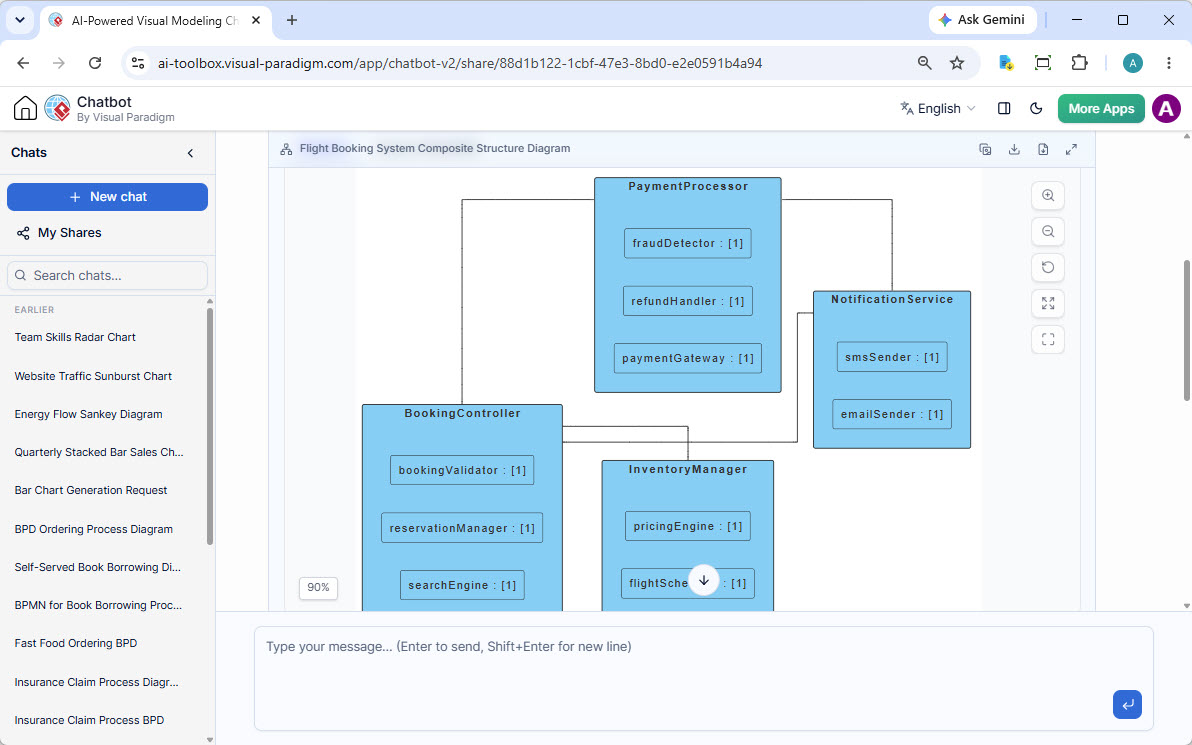Screen dimensions: 1192x745
Task: Open Insurance Claim Process BPD chat
Action: (89, 720)
